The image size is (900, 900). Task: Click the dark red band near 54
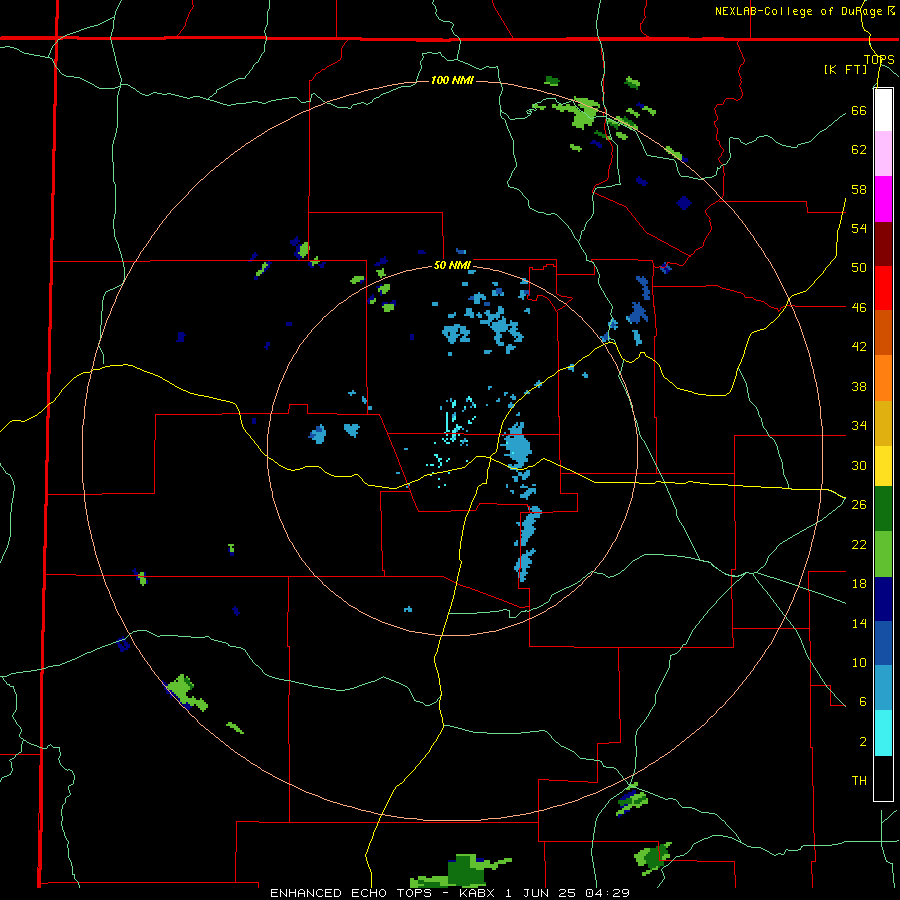point(883,244)
